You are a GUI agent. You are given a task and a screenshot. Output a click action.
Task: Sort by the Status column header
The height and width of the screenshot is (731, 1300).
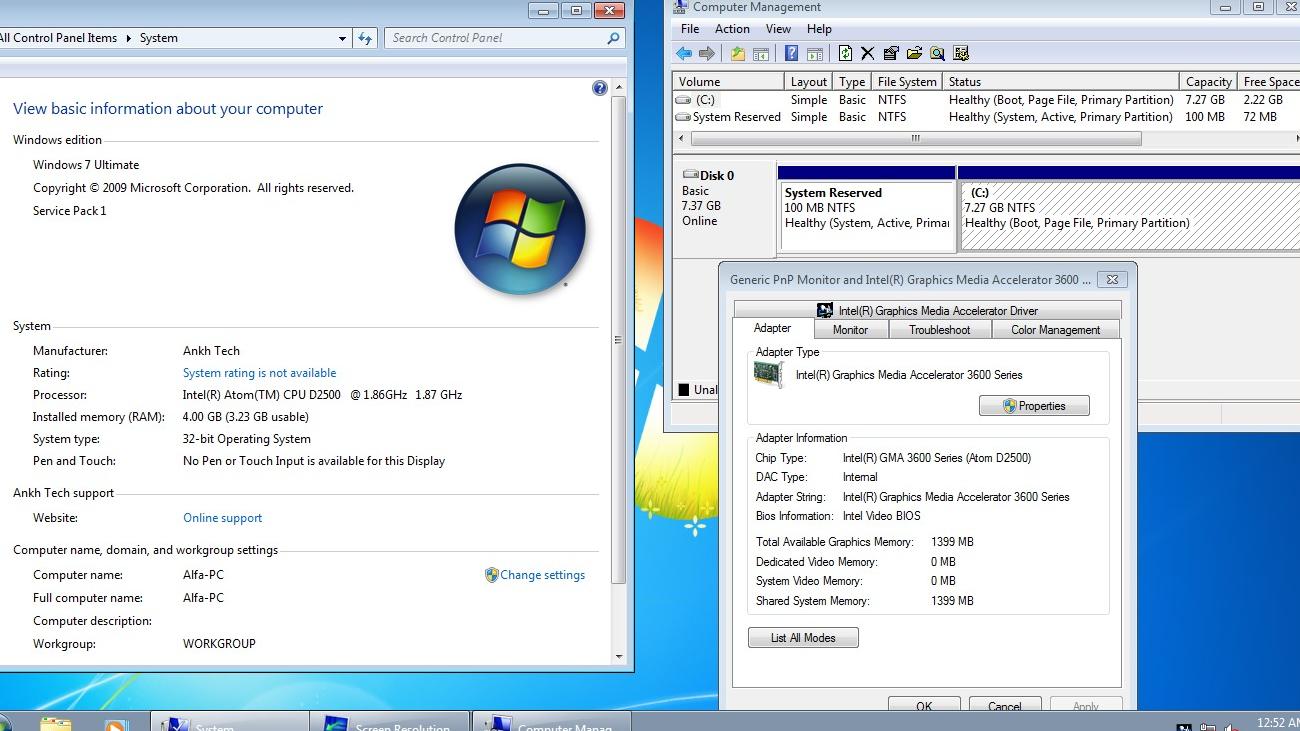(x=1061, y=82)
